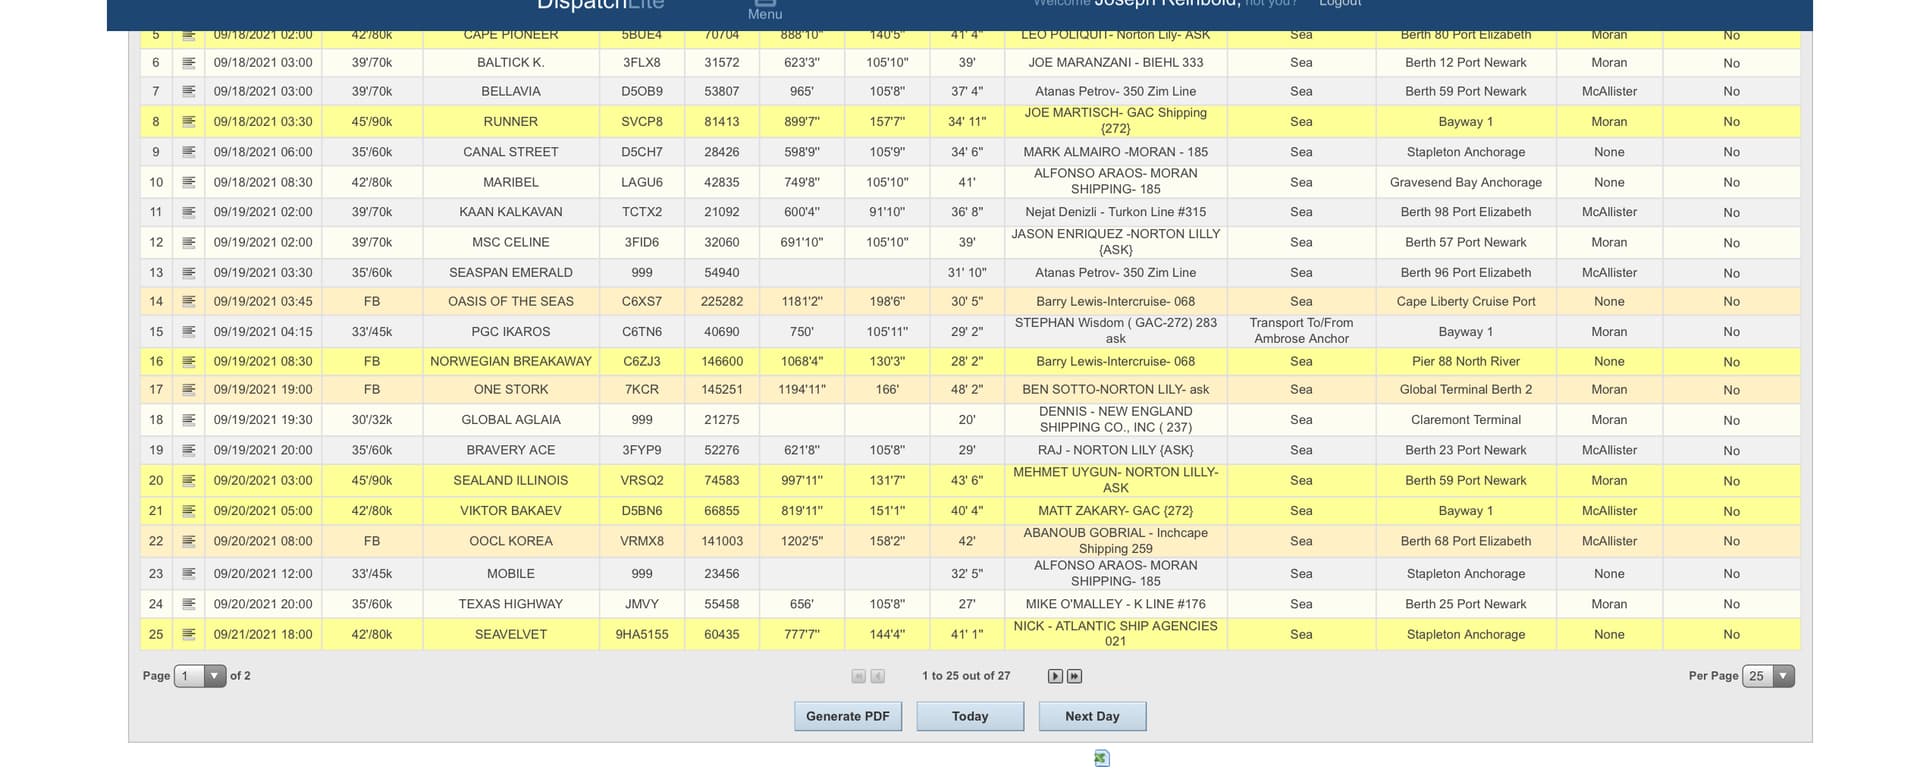Image resolution: width=1920 pixels, height=779 pixels.
Task: Open row details icon for SEAVELVET
Action: (188, 634)
